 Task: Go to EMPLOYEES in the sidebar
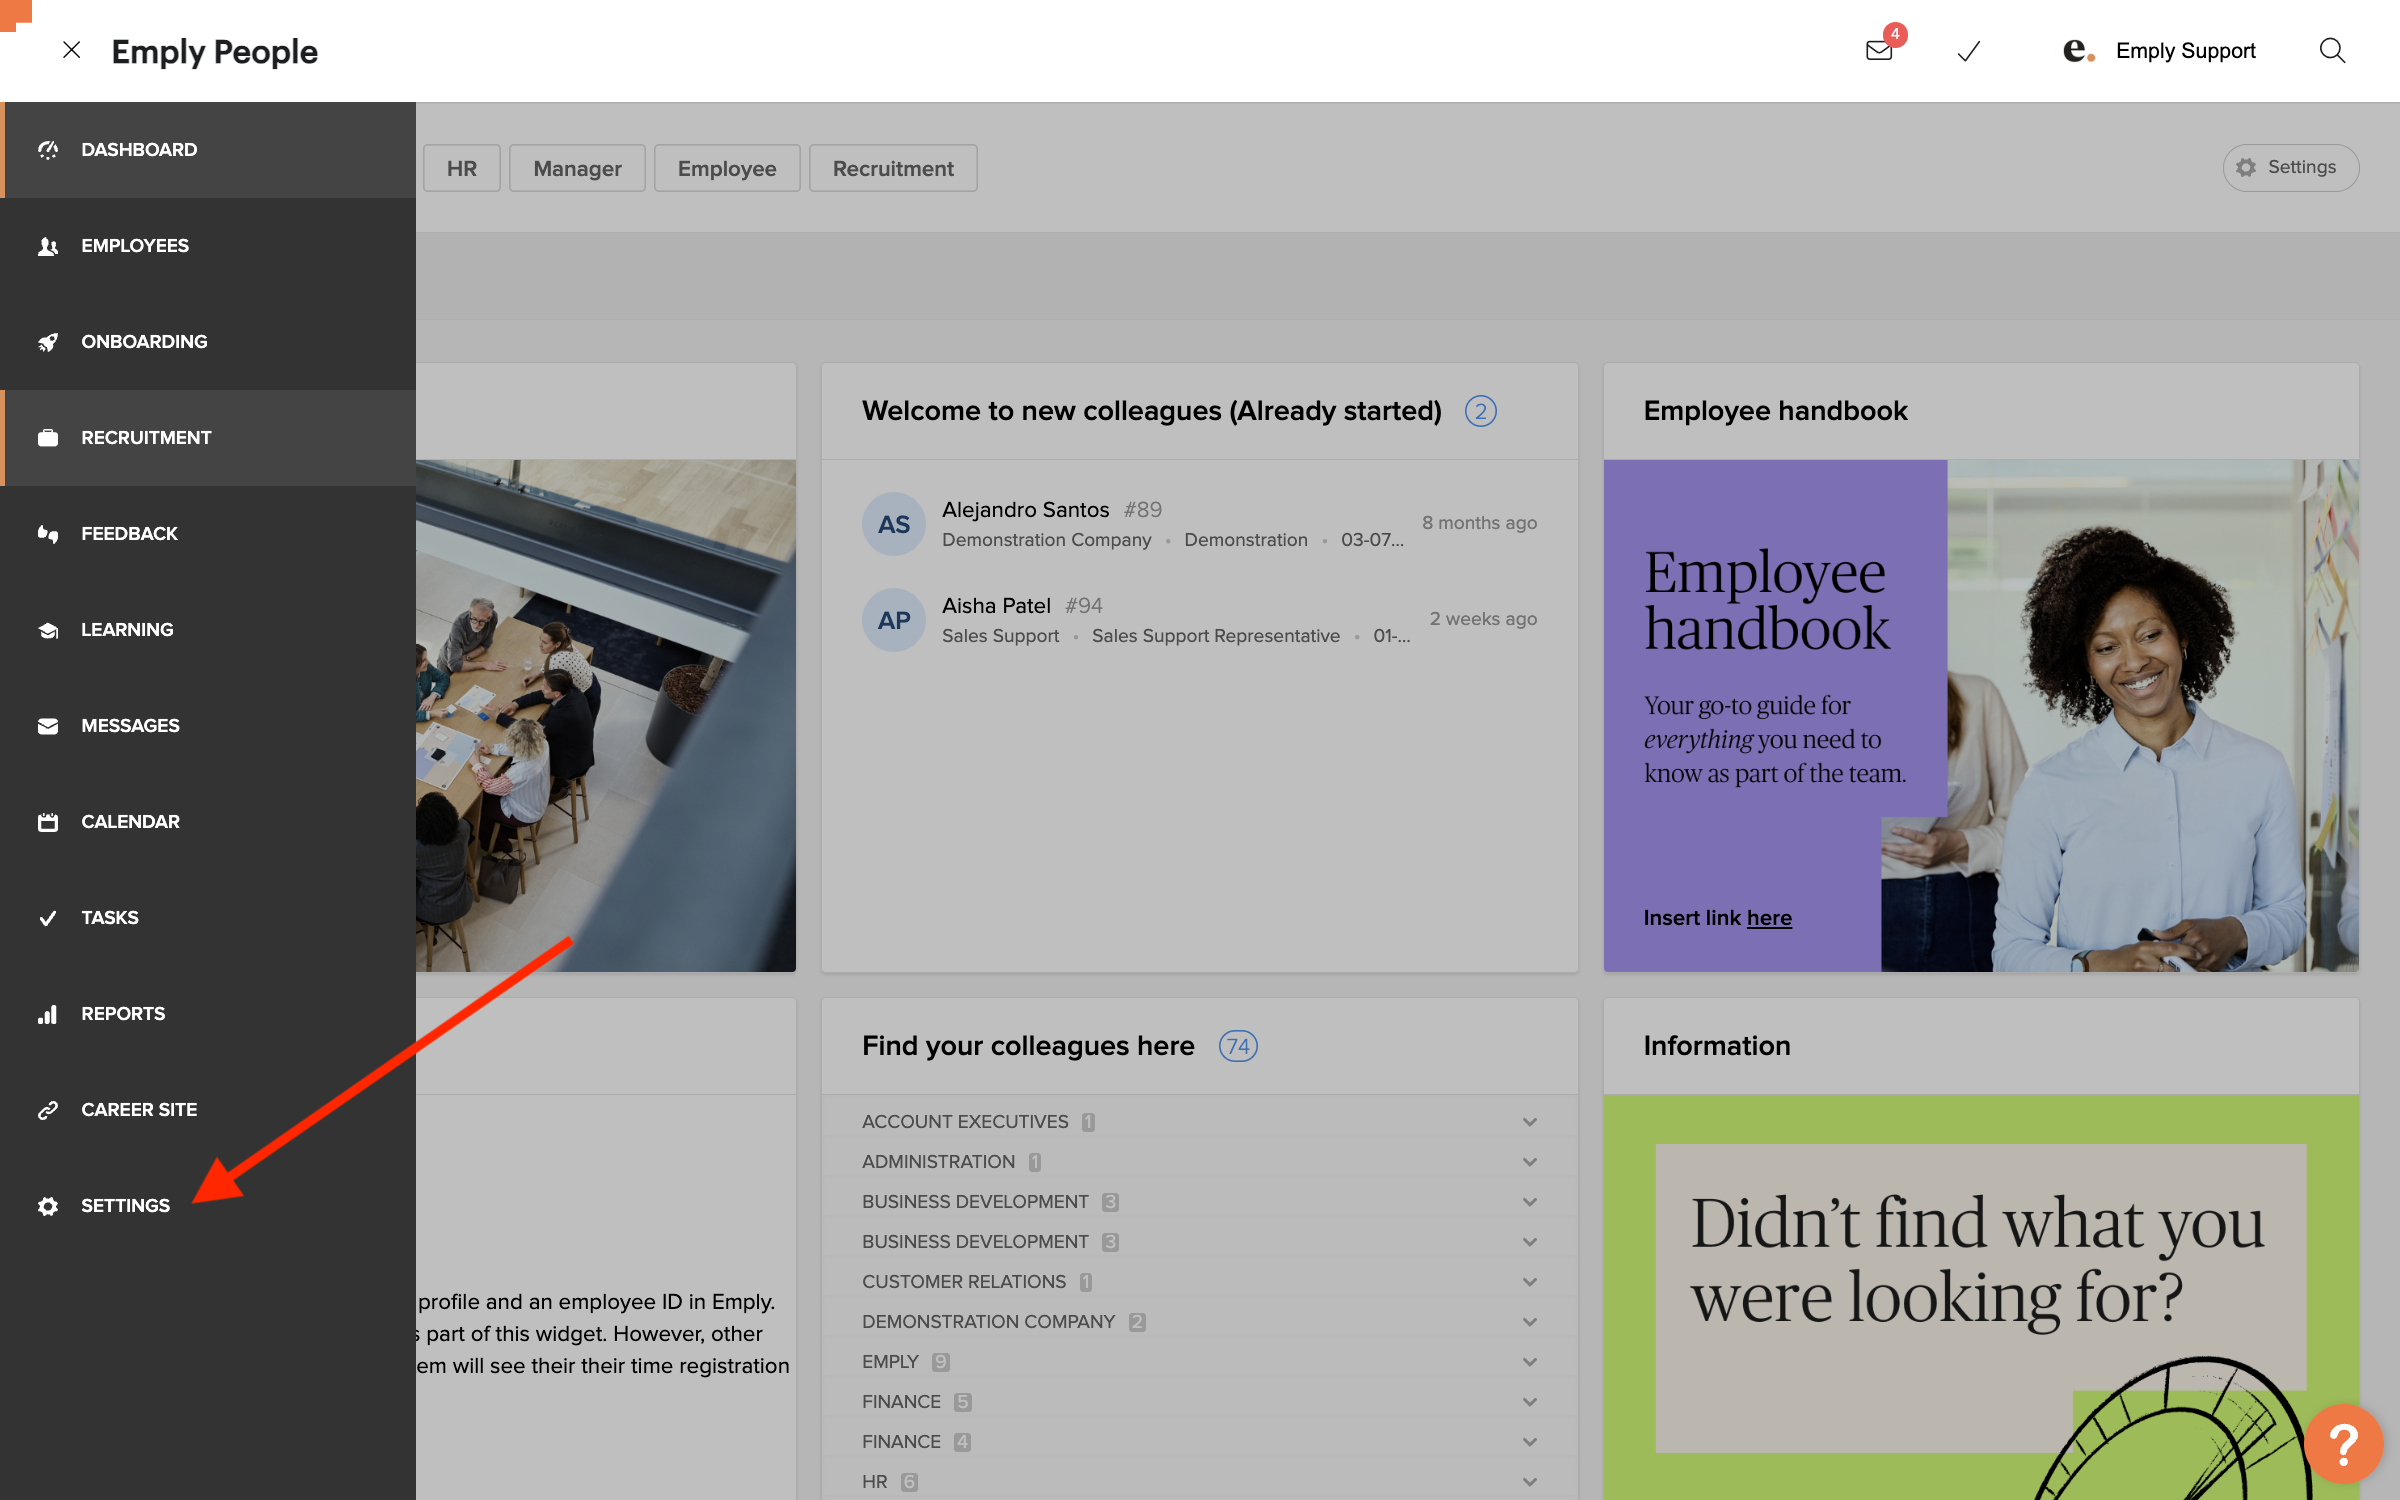(x=208, y=246)
